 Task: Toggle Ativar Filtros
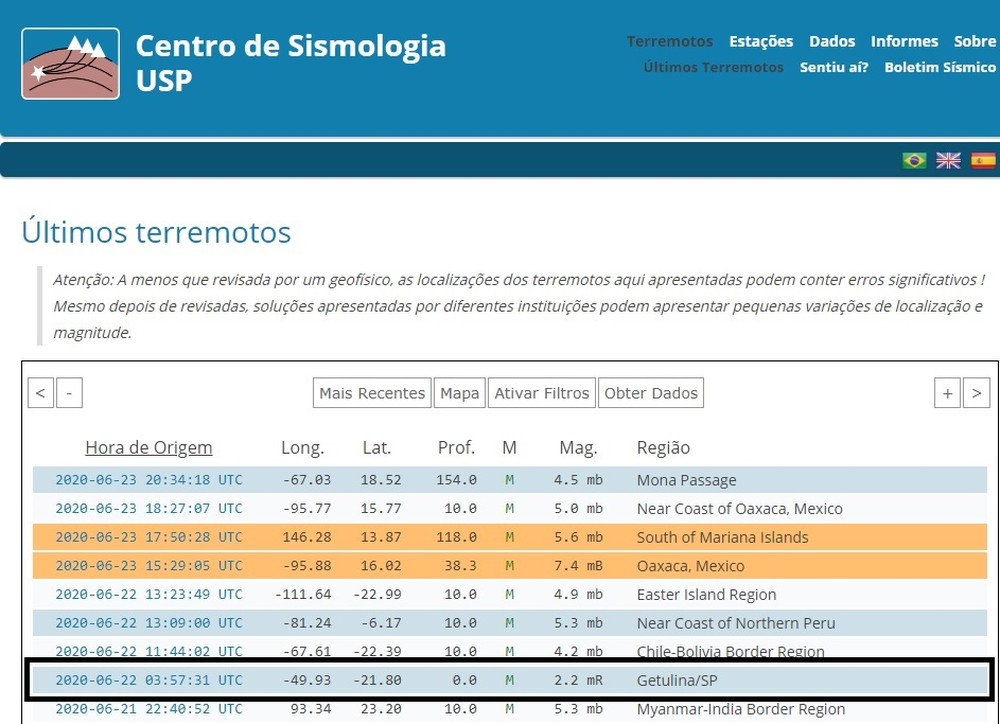[541, 393]
